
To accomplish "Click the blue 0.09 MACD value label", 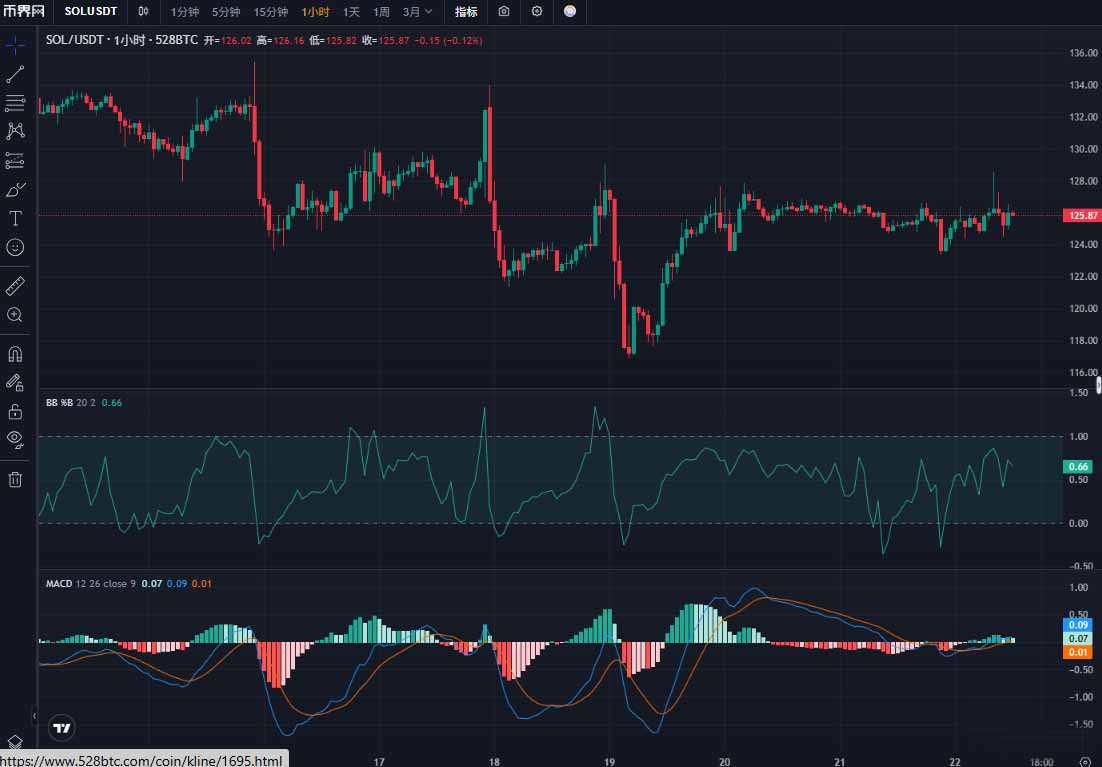I will pos(1078,625).
